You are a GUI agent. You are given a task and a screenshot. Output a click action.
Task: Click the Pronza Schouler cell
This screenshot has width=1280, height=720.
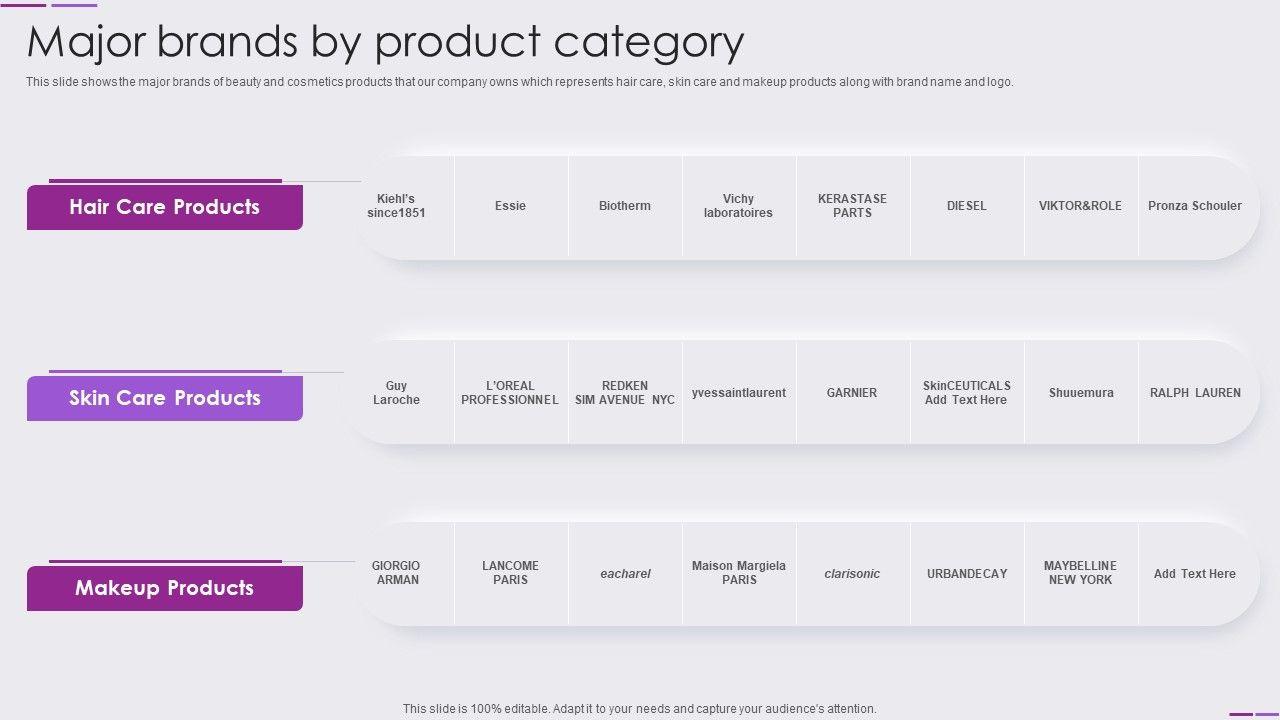tap(1194, 206)
